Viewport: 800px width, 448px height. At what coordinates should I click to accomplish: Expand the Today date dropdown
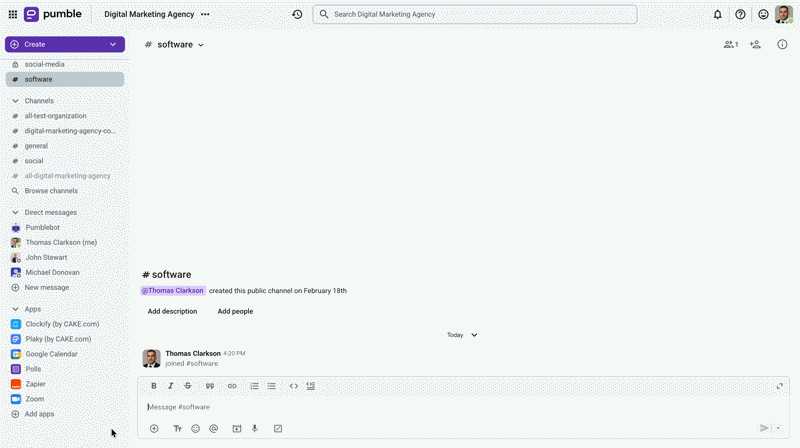coord(474,335)
